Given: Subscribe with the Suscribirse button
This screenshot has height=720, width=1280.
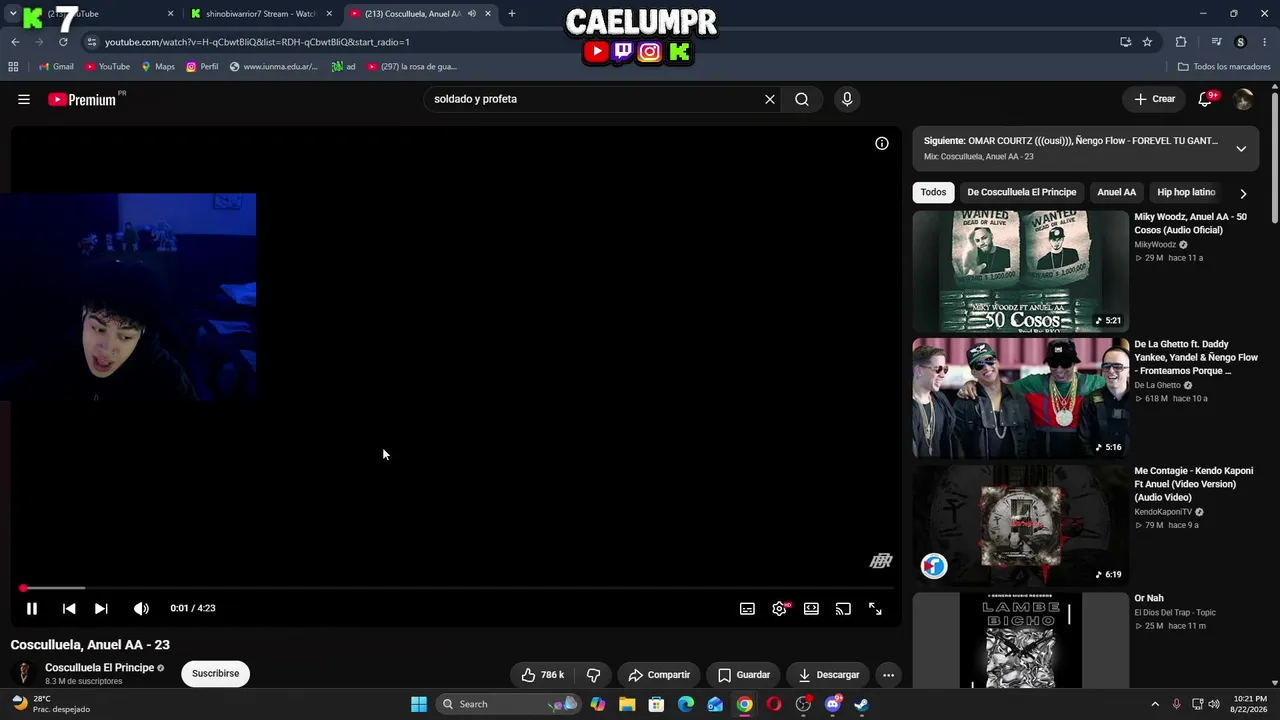Looking at the screenshot, I should click(x=216, y=674).
